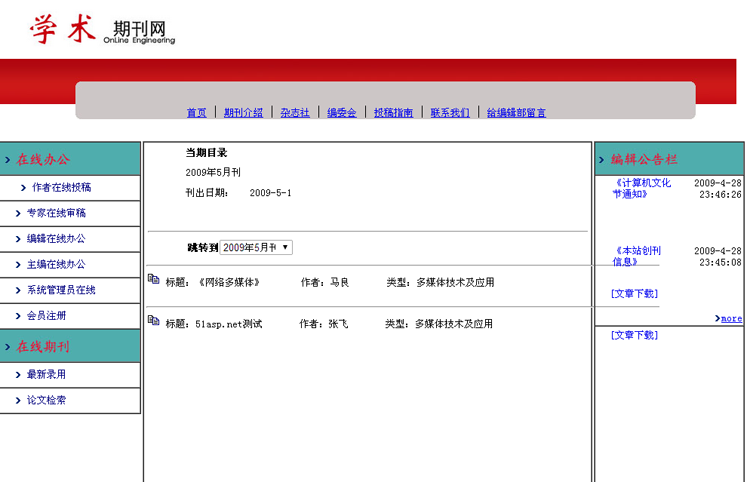Open 编委会 navigation link
The image size is (750, 482).
(342, 113)
